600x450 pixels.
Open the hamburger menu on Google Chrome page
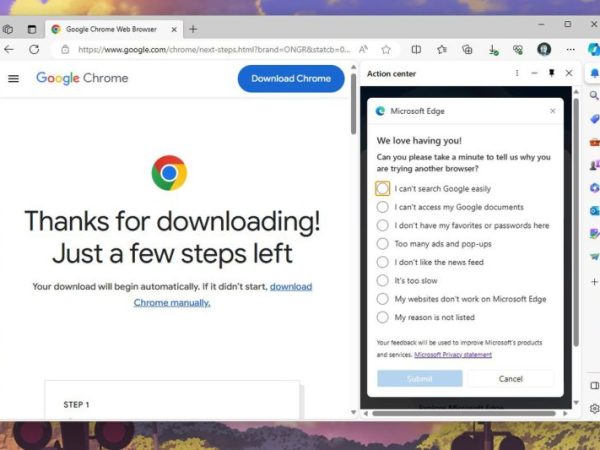click(13, 78)
